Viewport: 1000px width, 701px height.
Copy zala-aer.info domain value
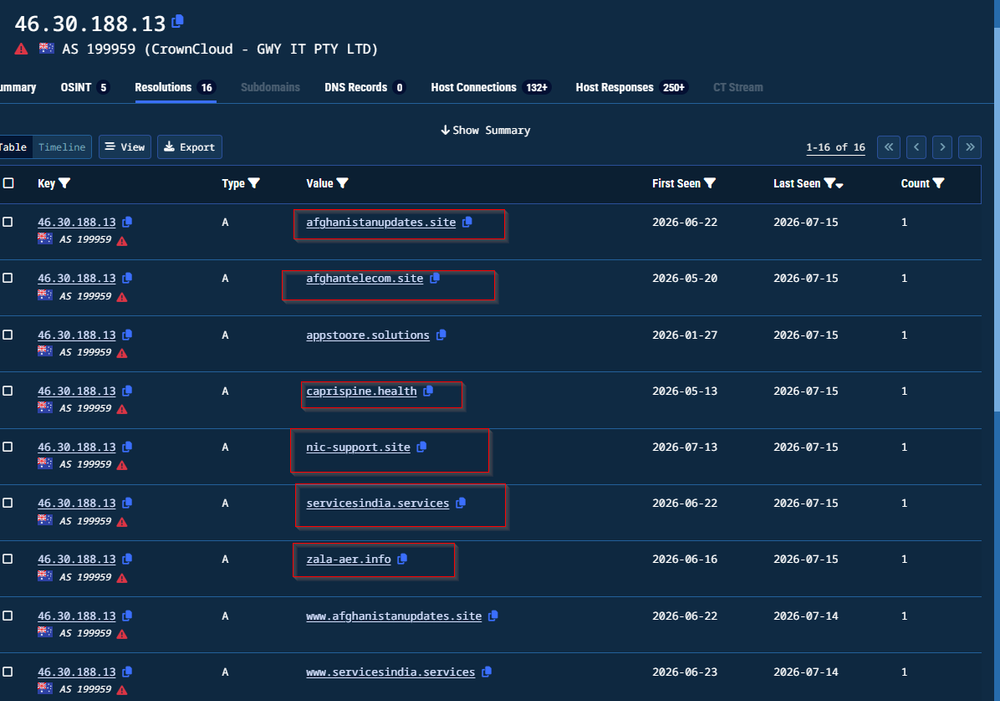(x=402, y=559)
